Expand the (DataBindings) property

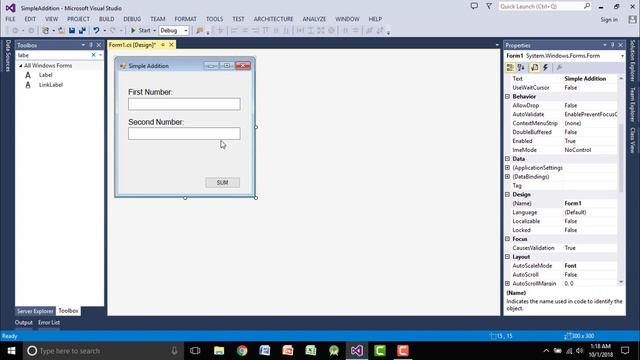pyautogui.click(x=507, y=177)
